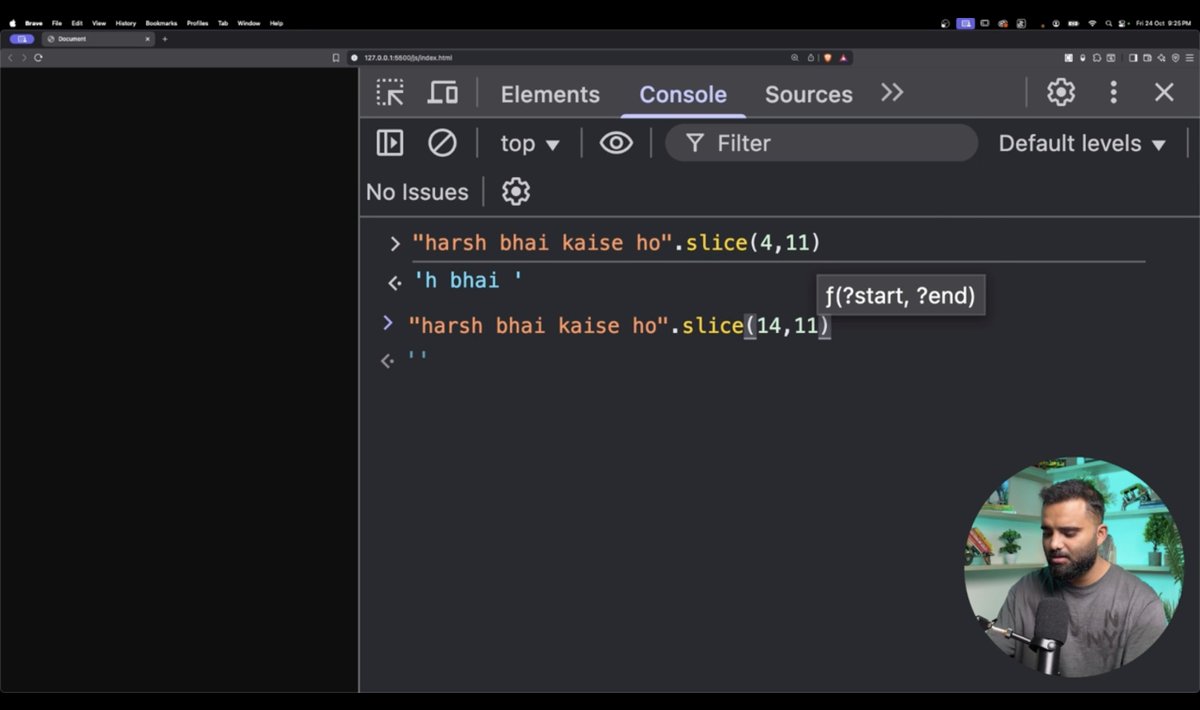
Task: Go forward with the browser forward arrow
Action: [x=24, y=58]
